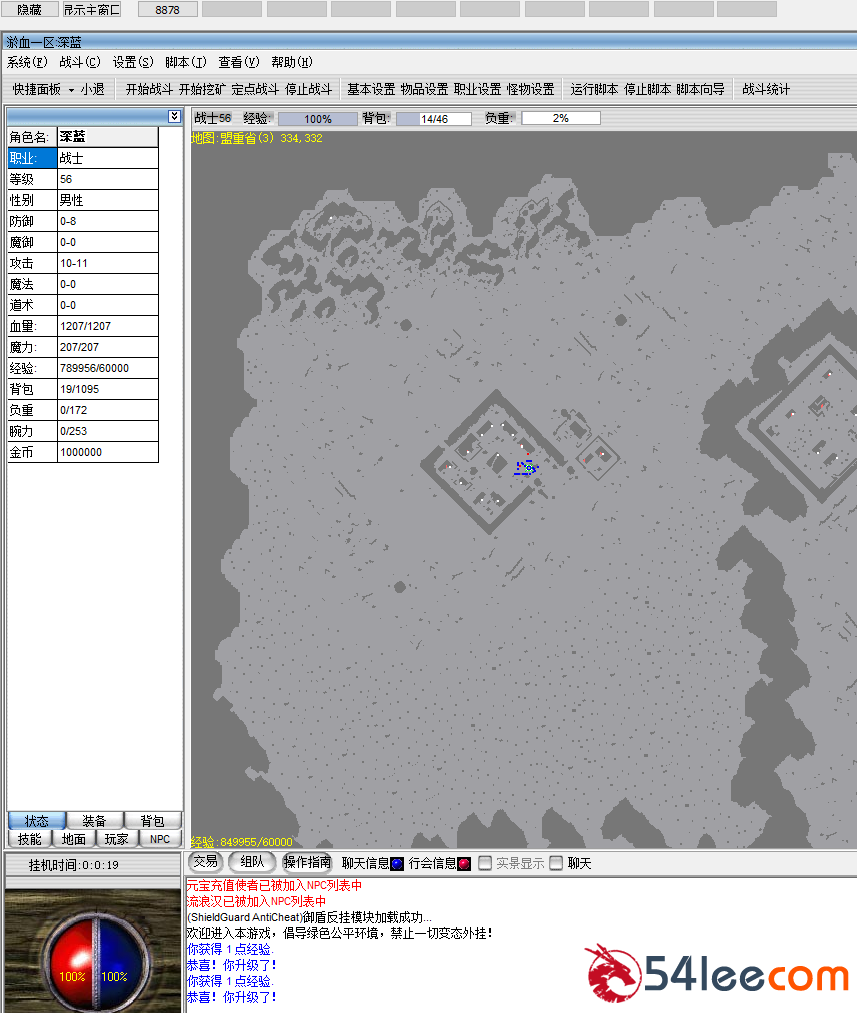This screenshot has height=1013, width=857.
Task: Toggle the 聊天 checkbox
Action: point(557,863)
